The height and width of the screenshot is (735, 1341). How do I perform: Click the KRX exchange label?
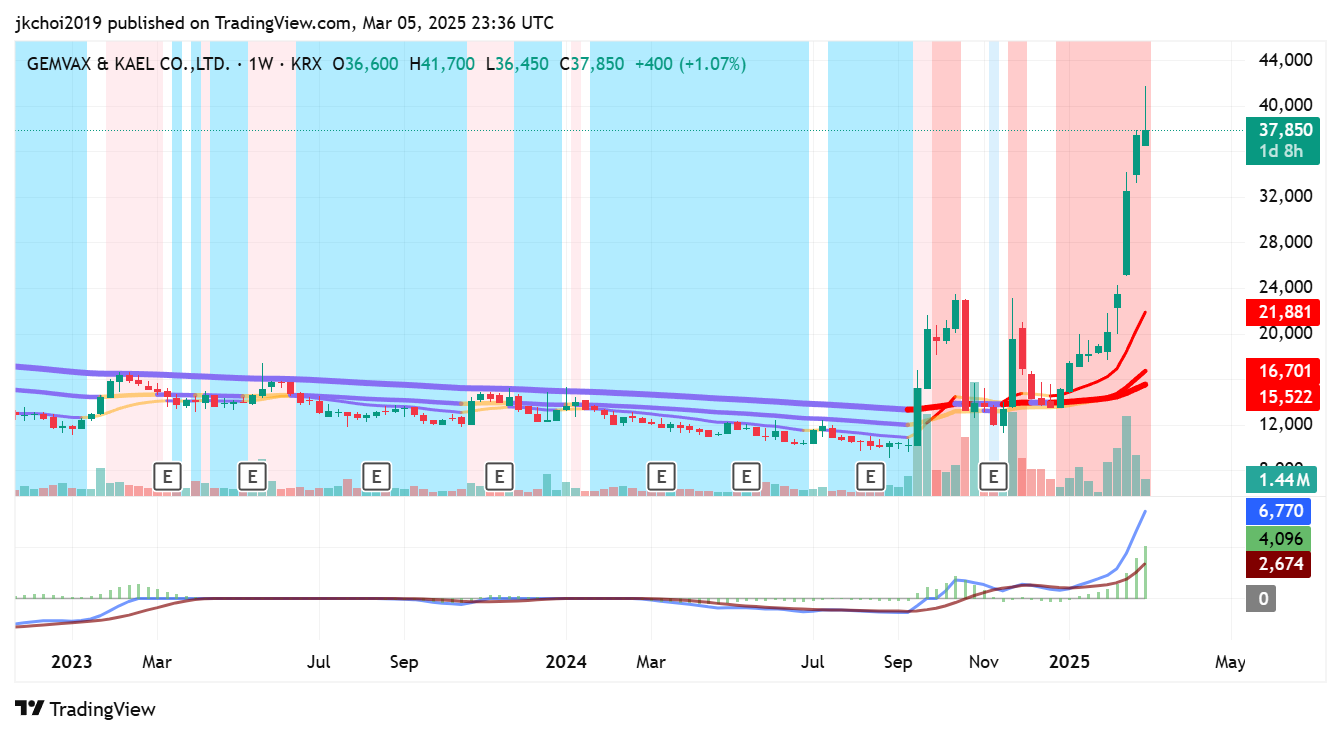[308, 64]
